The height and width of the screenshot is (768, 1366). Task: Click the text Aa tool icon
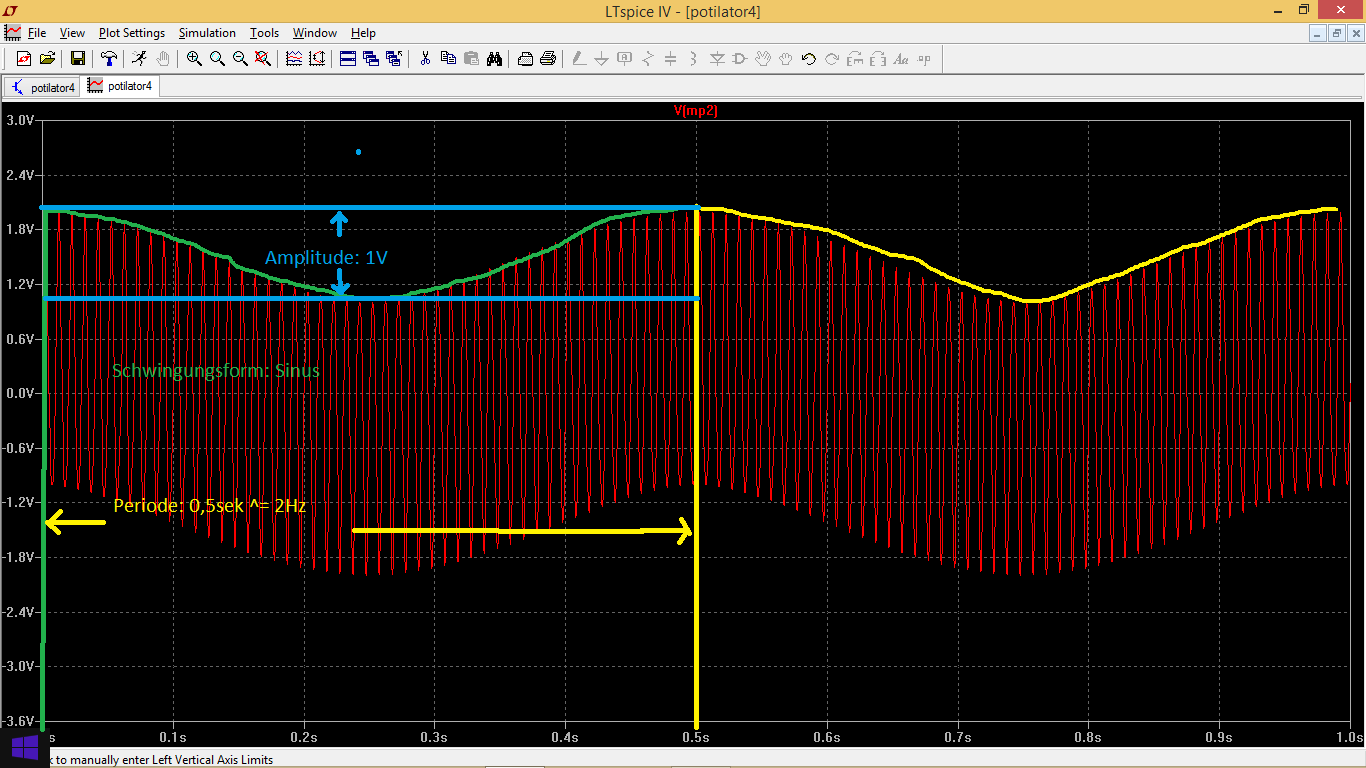tap(901, 59)
